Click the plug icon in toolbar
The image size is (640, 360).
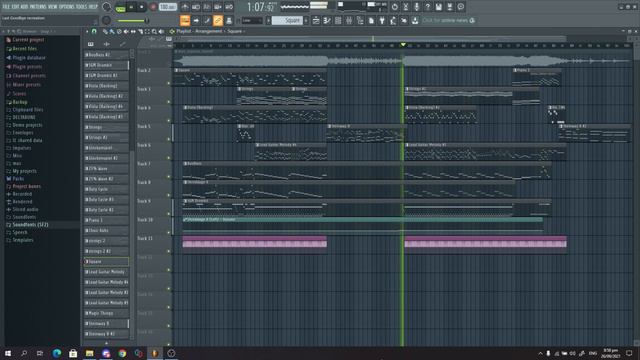[x=382, y=20]
